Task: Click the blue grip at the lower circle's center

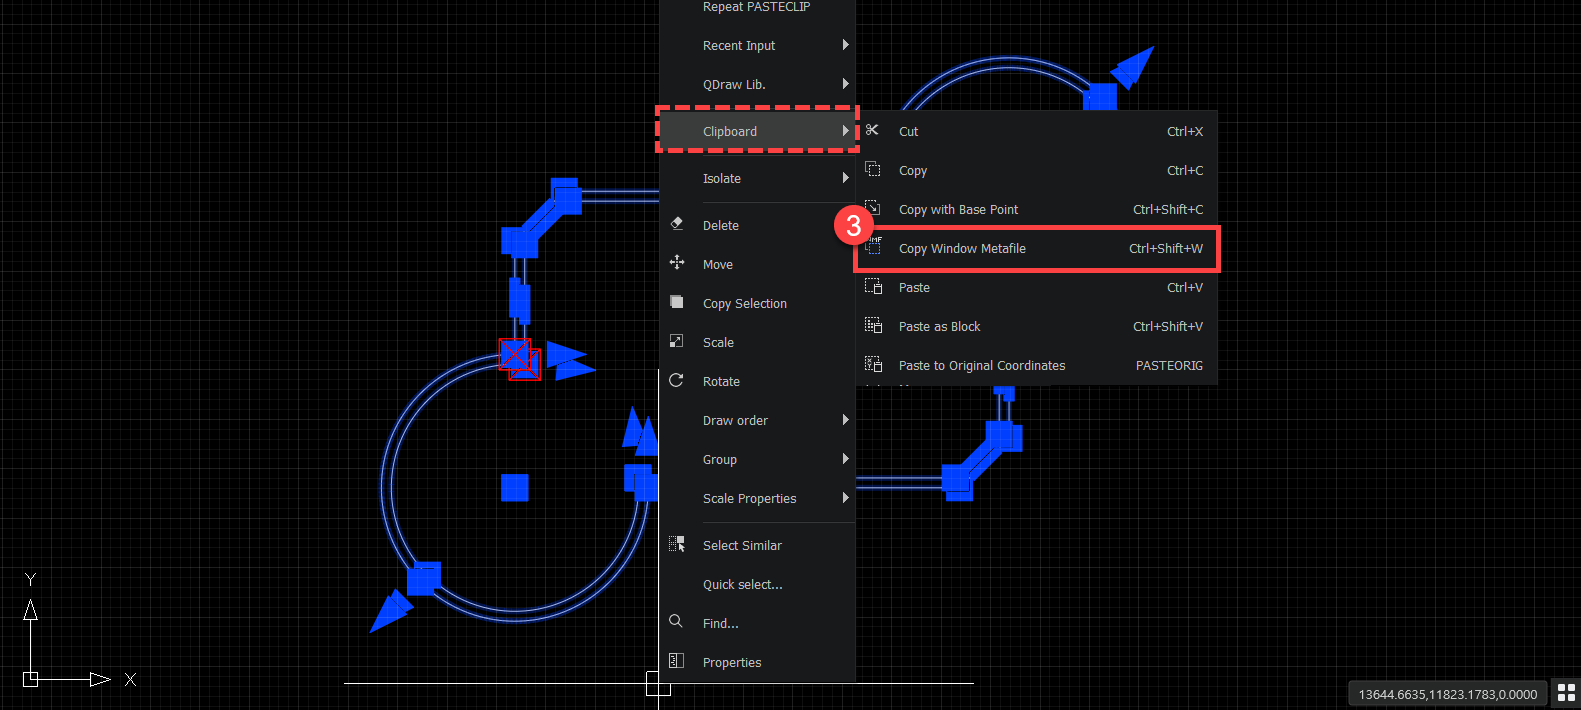Action: coord(514,487)
